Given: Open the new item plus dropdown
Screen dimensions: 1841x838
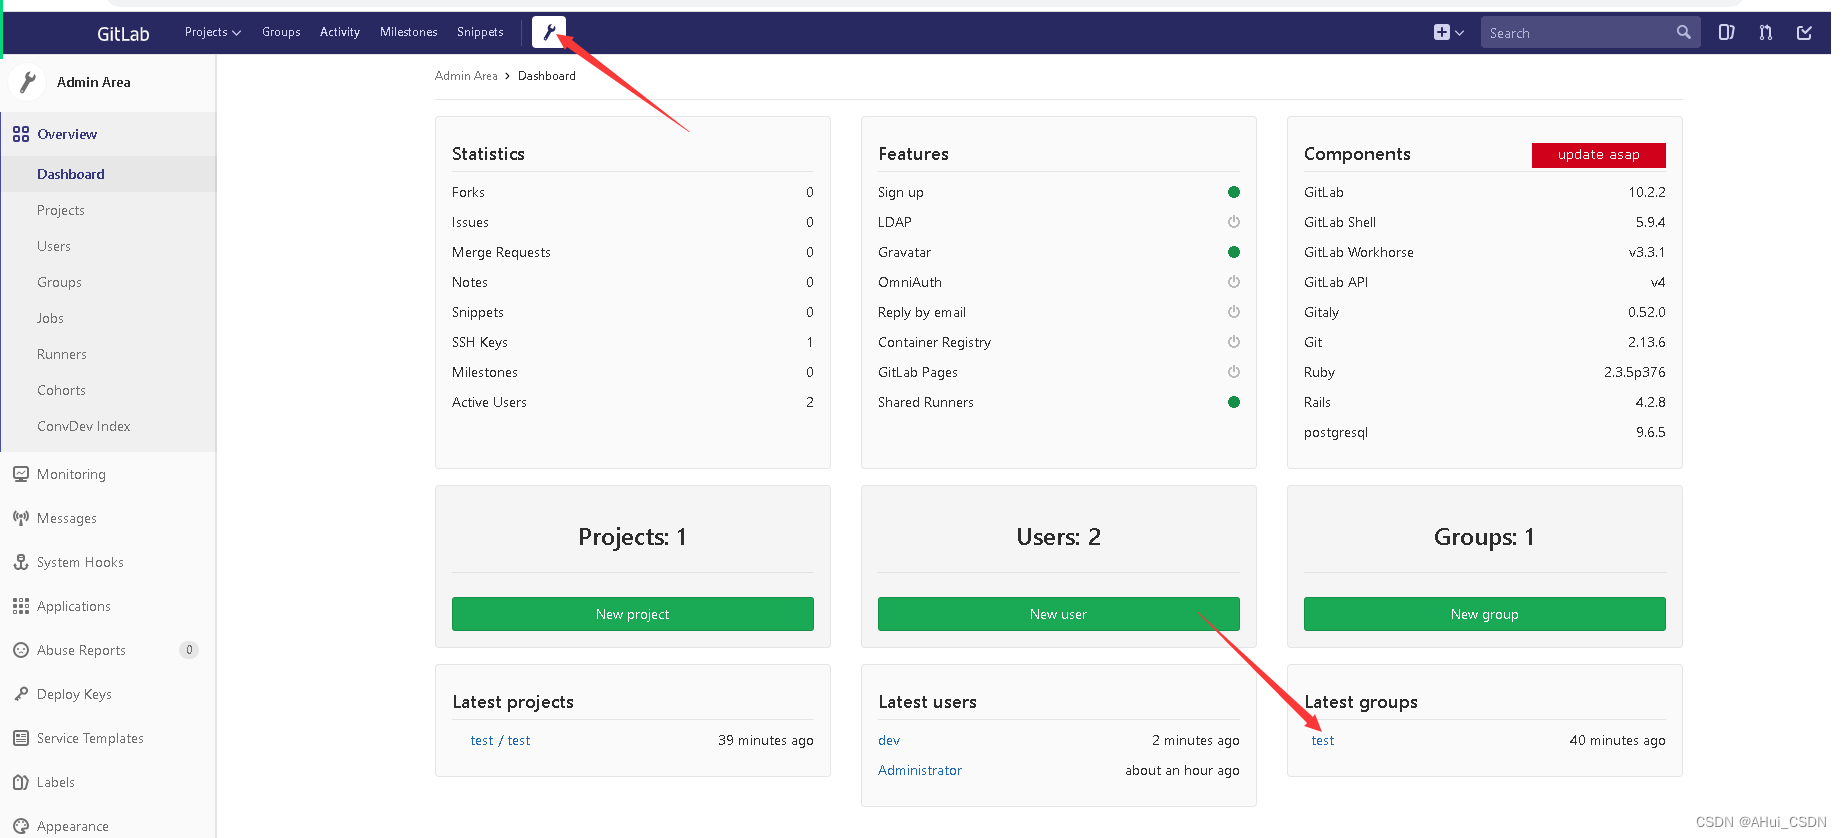Looking at the screenshot, I should 1448,33.
